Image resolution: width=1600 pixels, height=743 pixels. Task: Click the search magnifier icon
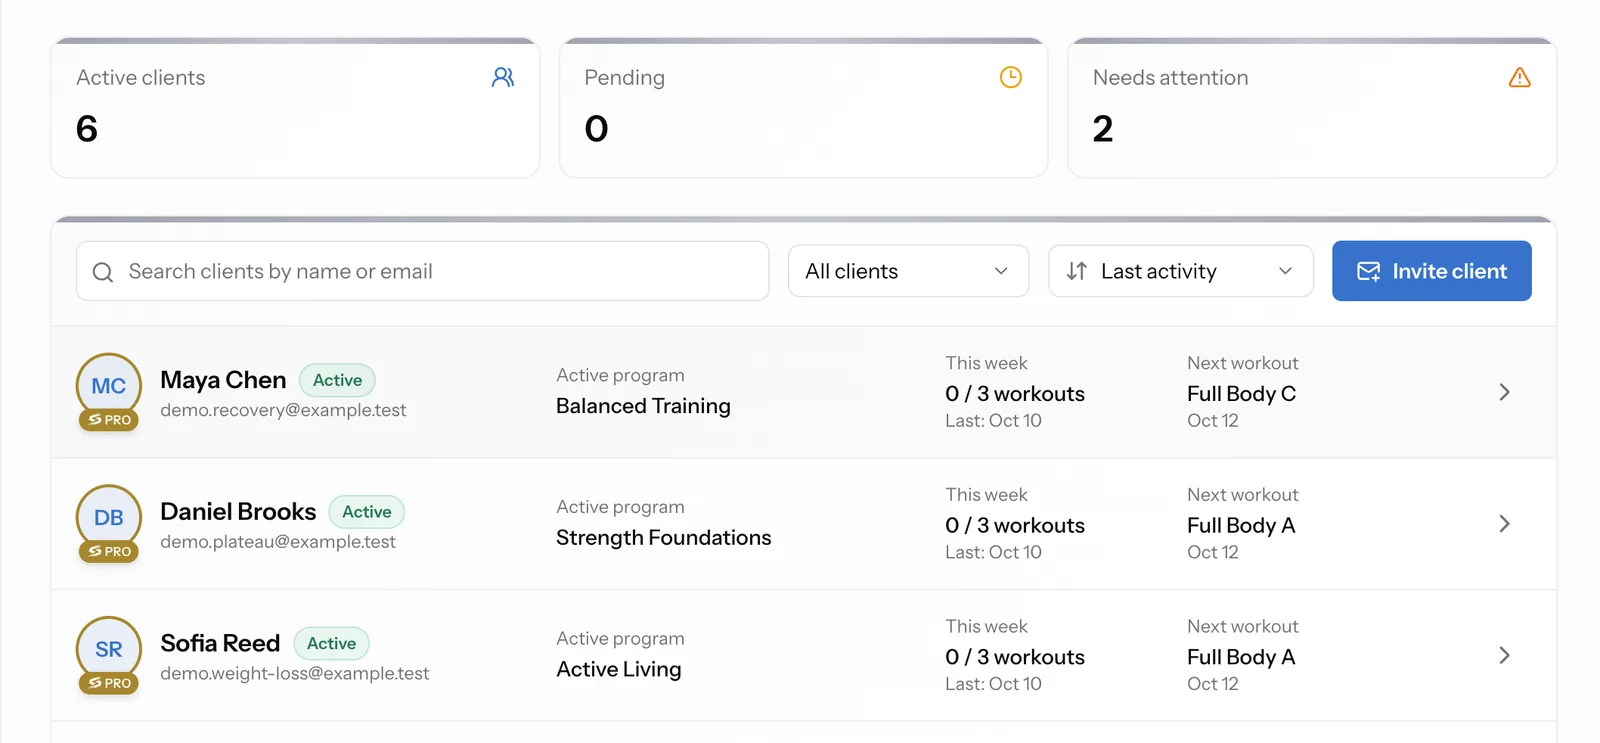[x=103, y=272]
